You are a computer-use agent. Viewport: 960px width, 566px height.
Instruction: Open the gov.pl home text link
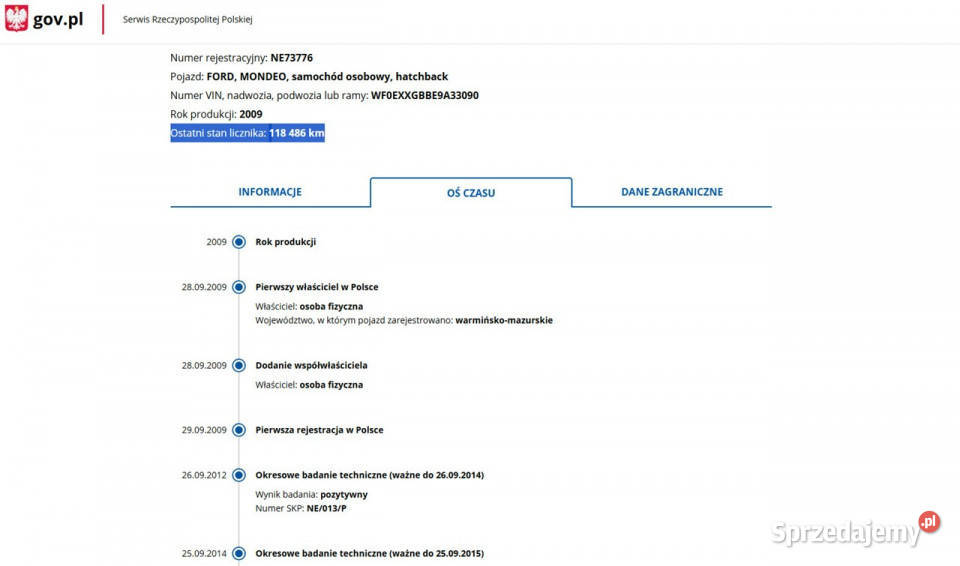click(58, 19)
